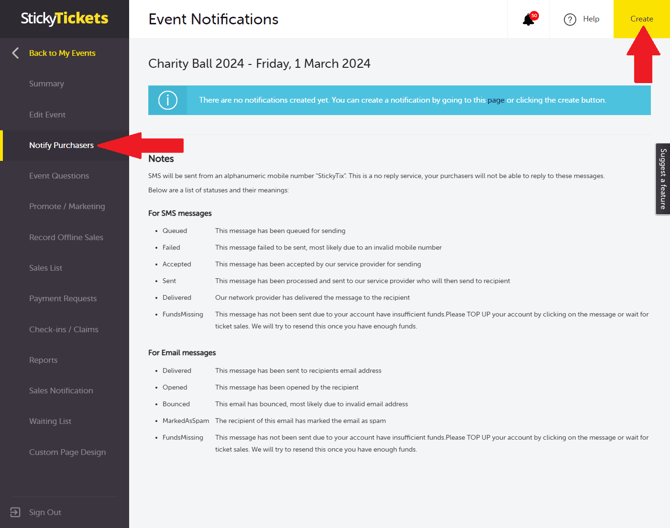Click the Sent status label
The image size is (670, 528).
[169, 281]
